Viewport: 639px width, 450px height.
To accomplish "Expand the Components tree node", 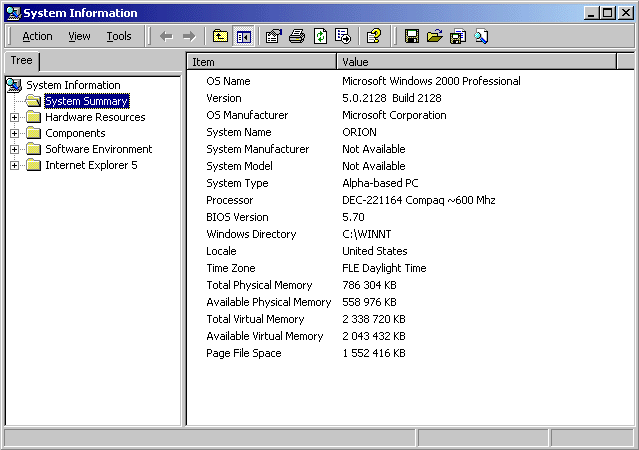I will click(x=15, y=133).
